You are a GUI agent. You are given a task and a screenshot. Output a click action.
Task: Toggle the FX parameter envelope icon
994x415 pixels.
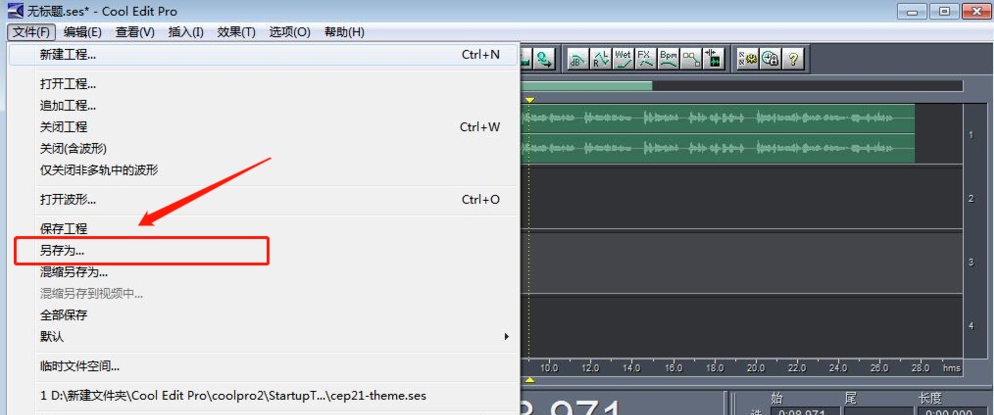(645, 59)
